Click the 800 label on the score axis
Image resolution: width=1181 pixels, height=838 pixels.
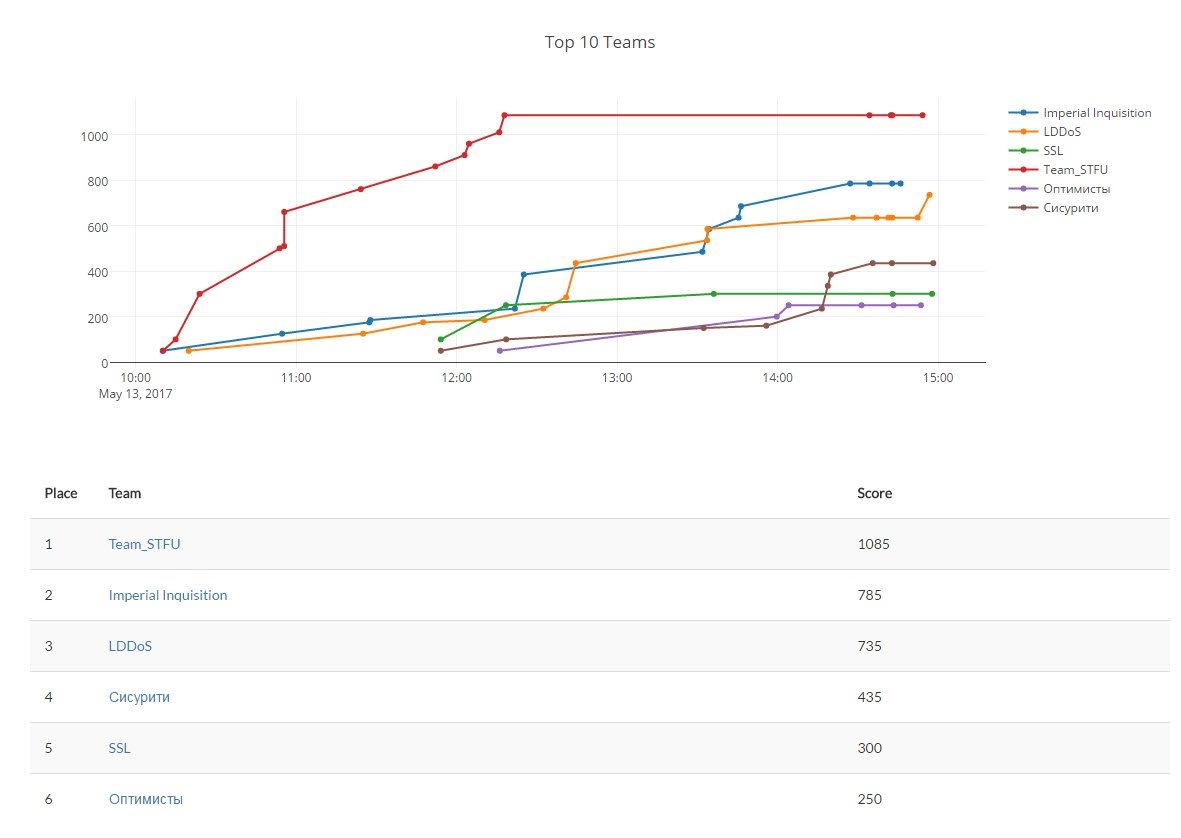[x=98, y=181]
